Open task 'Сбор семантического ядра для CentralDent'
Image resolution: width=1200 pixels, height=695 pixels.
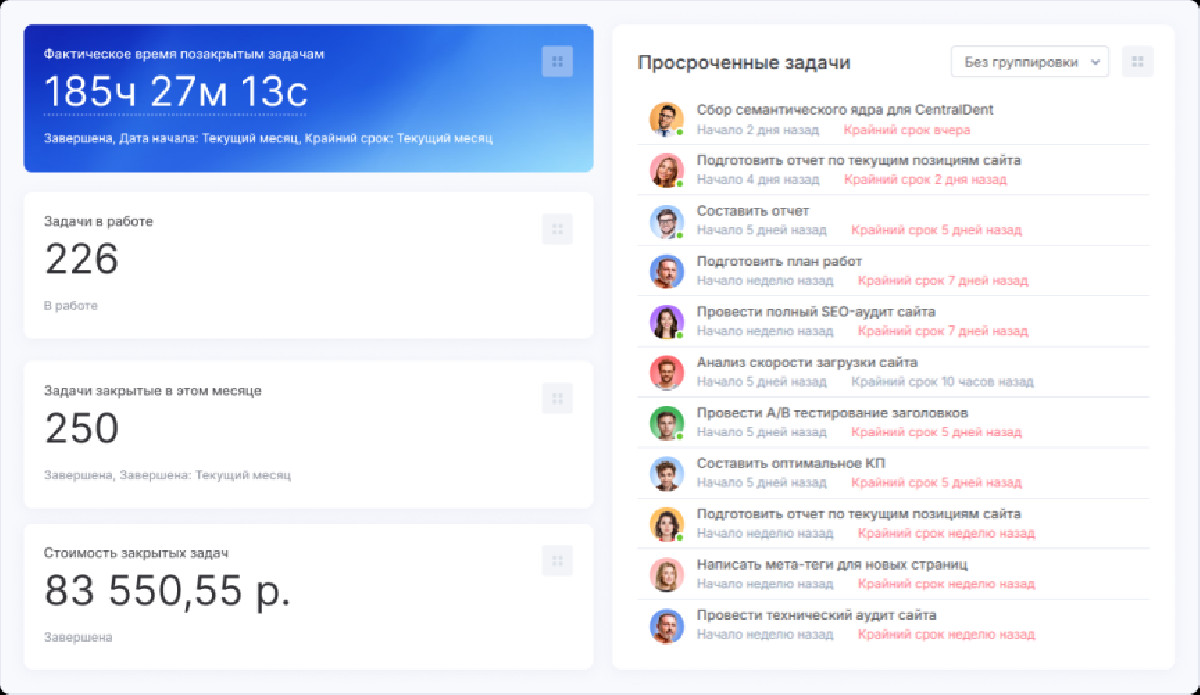[844, 110]
